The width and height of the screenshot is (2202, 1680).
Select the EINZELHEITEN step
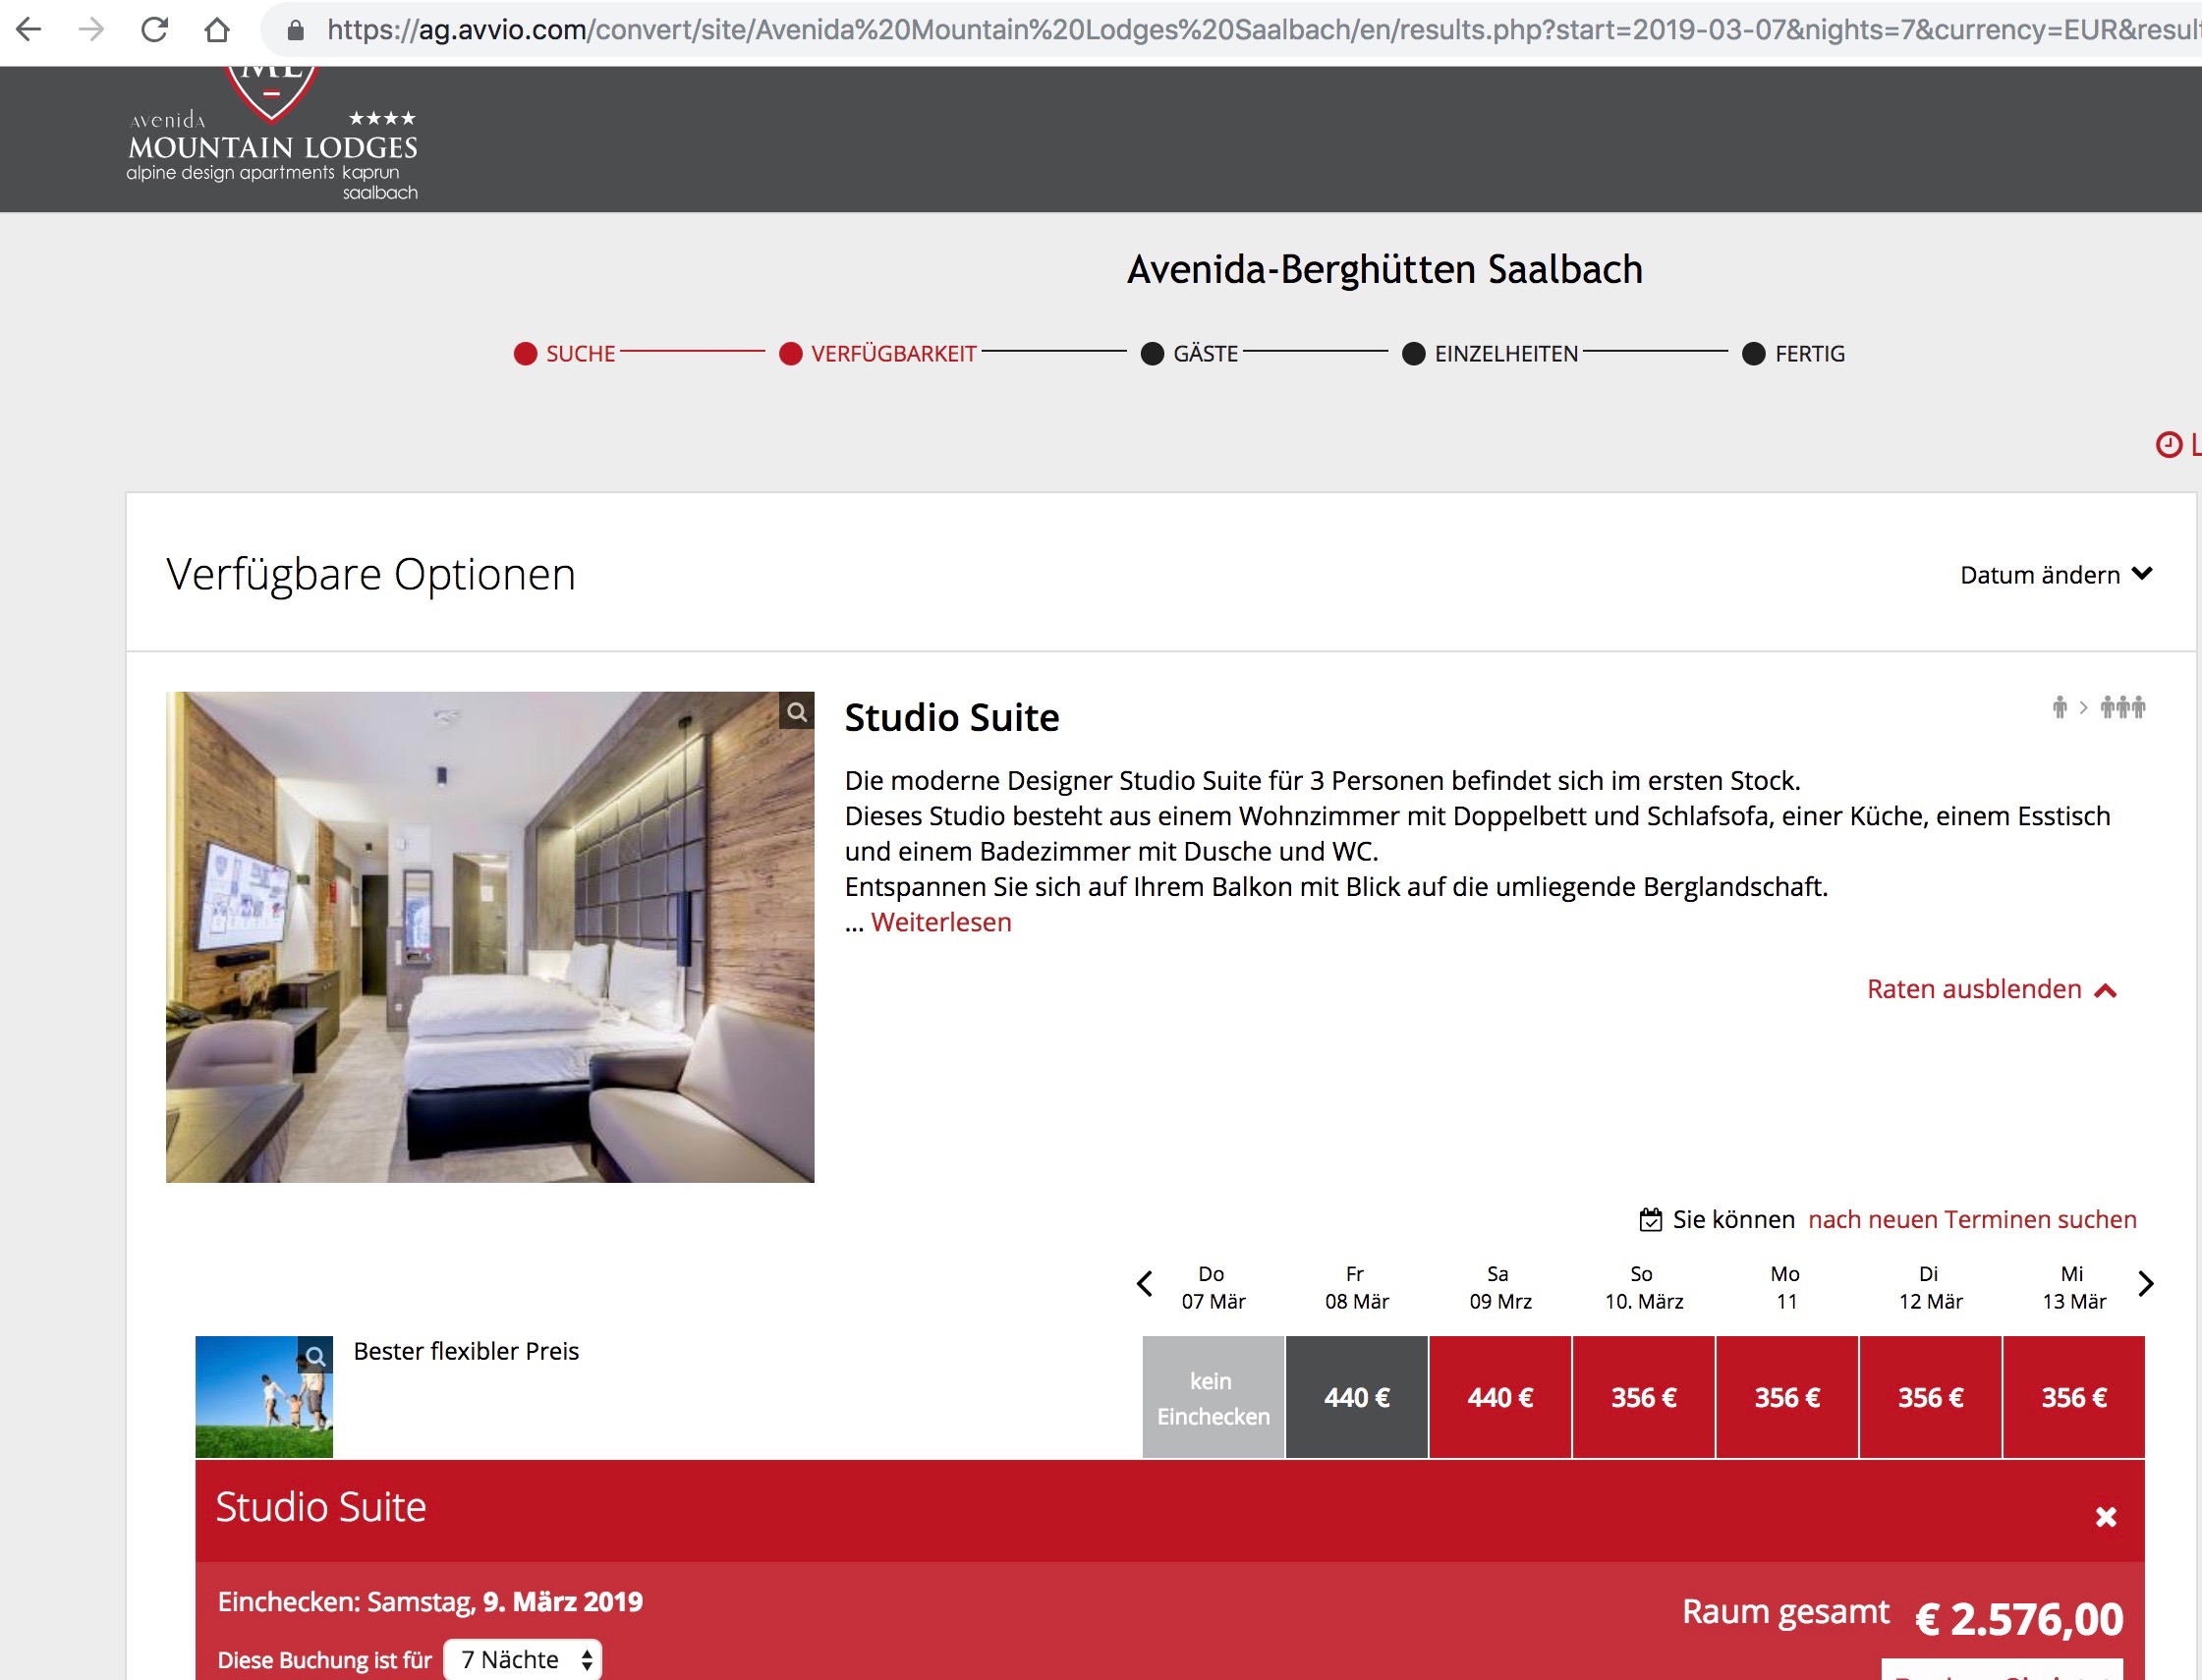pyautogui.click(x=1490, y=354)
